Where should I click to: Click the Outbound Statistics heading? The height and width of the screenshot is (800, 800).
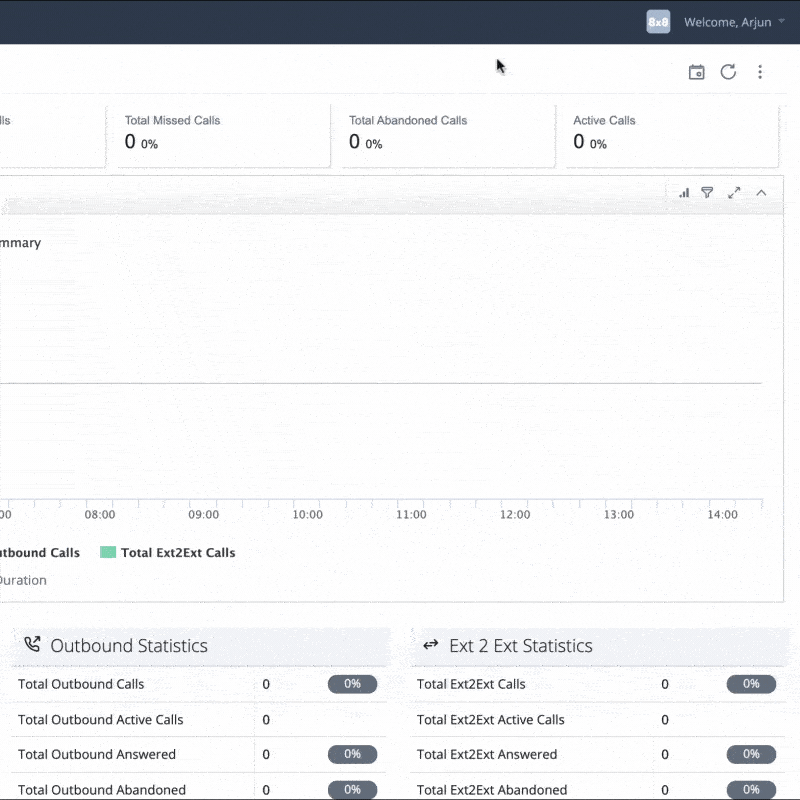(129, 646)
